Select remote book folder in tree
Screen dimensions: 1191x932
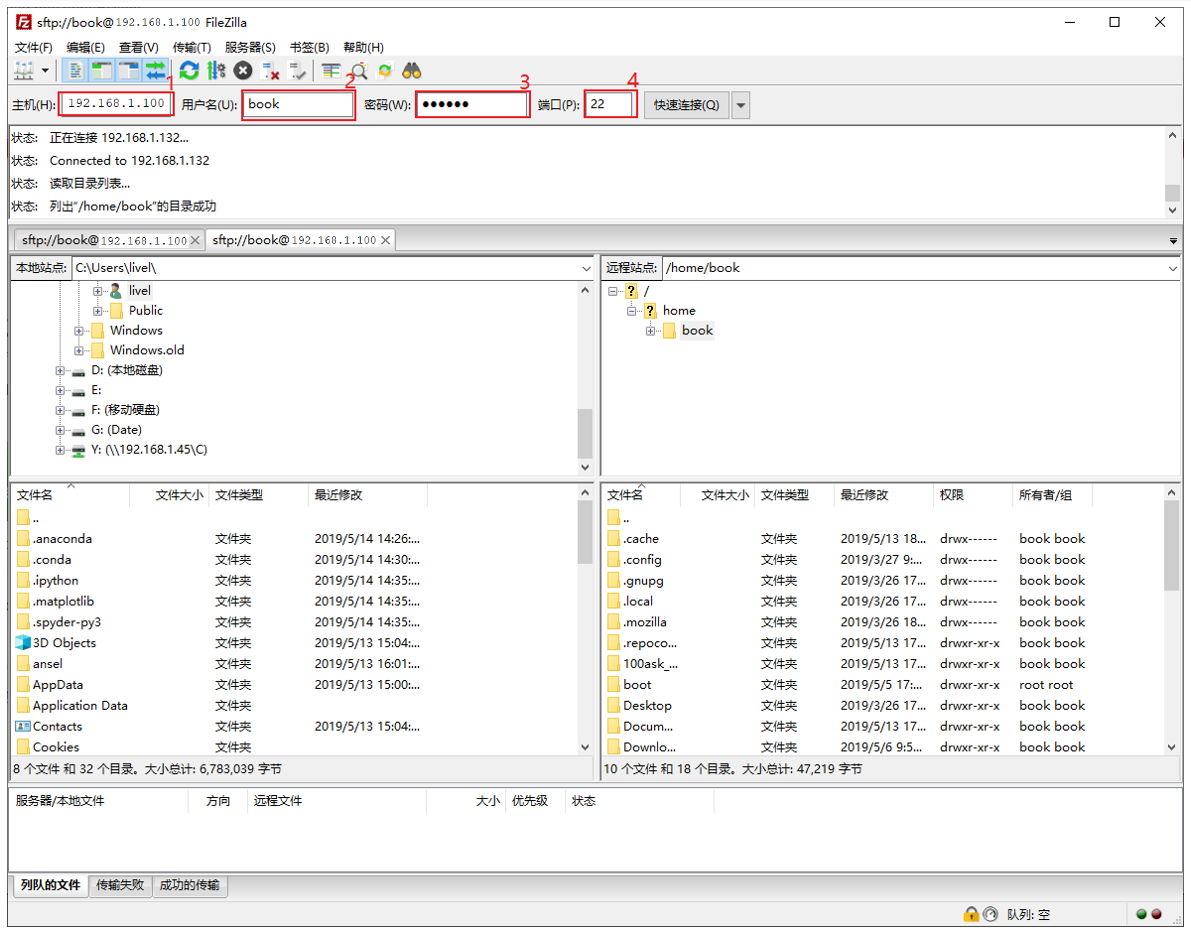tap(697, 330)
